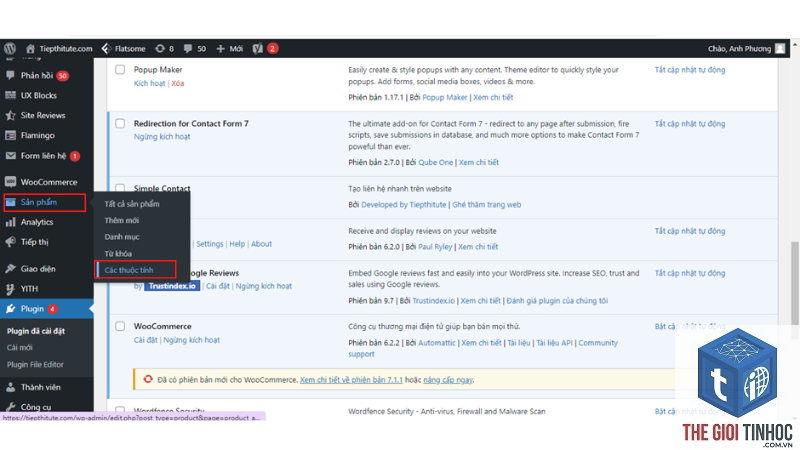The width and height of the screenshot is (800, 450).
Task: Click the Tiếp thị megaphone icon
Action: point(10,242)
